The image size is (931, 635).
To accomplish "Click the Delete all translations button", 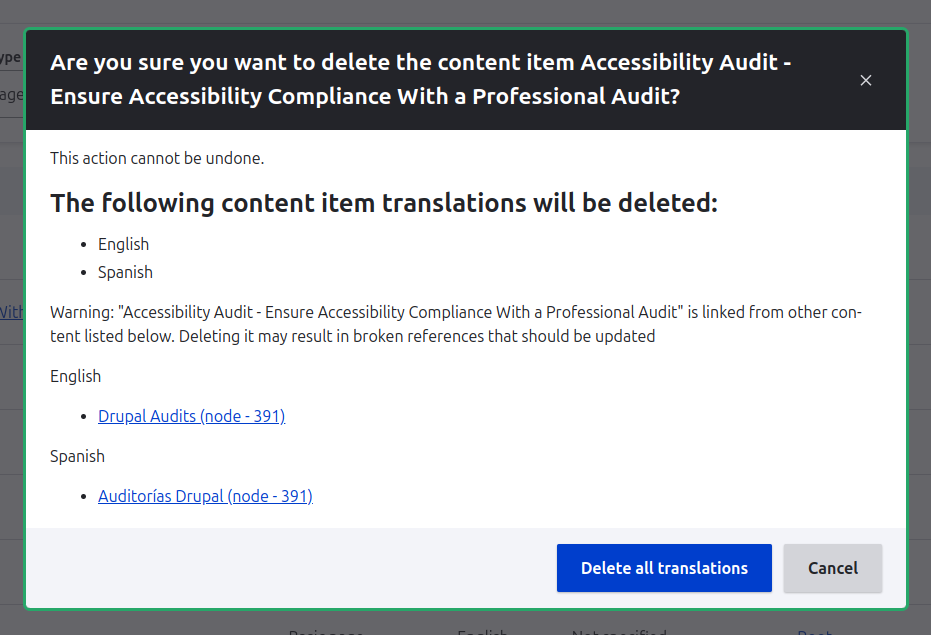I will 664,568.
